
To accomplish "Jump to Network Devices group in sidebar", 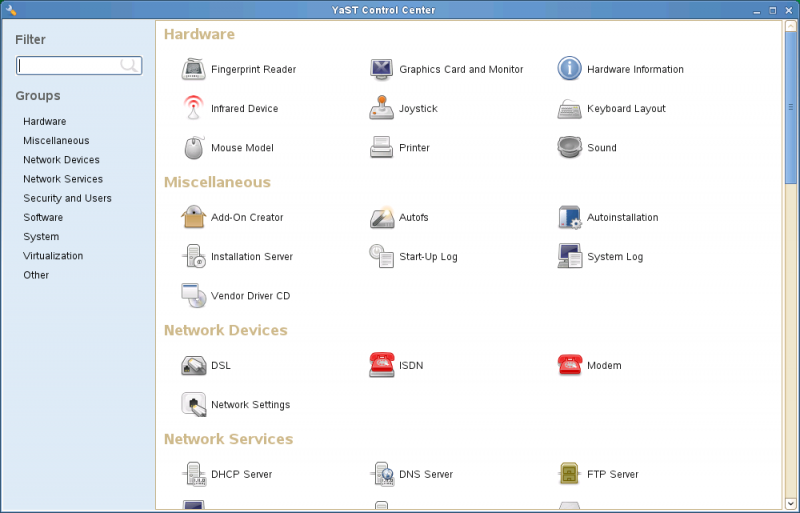I will tap(61, 160).
